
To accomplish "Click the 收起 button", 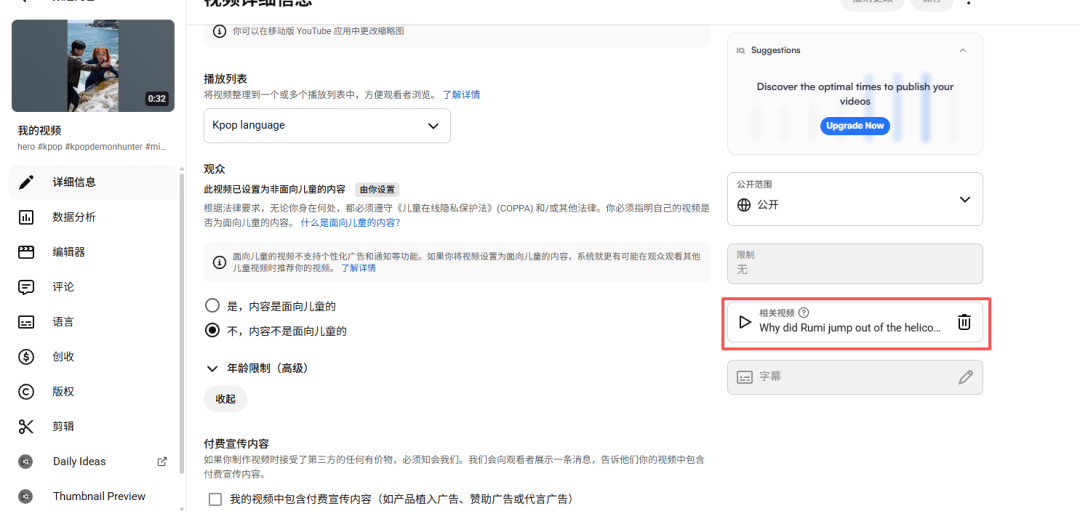I will tap(225, 399).
